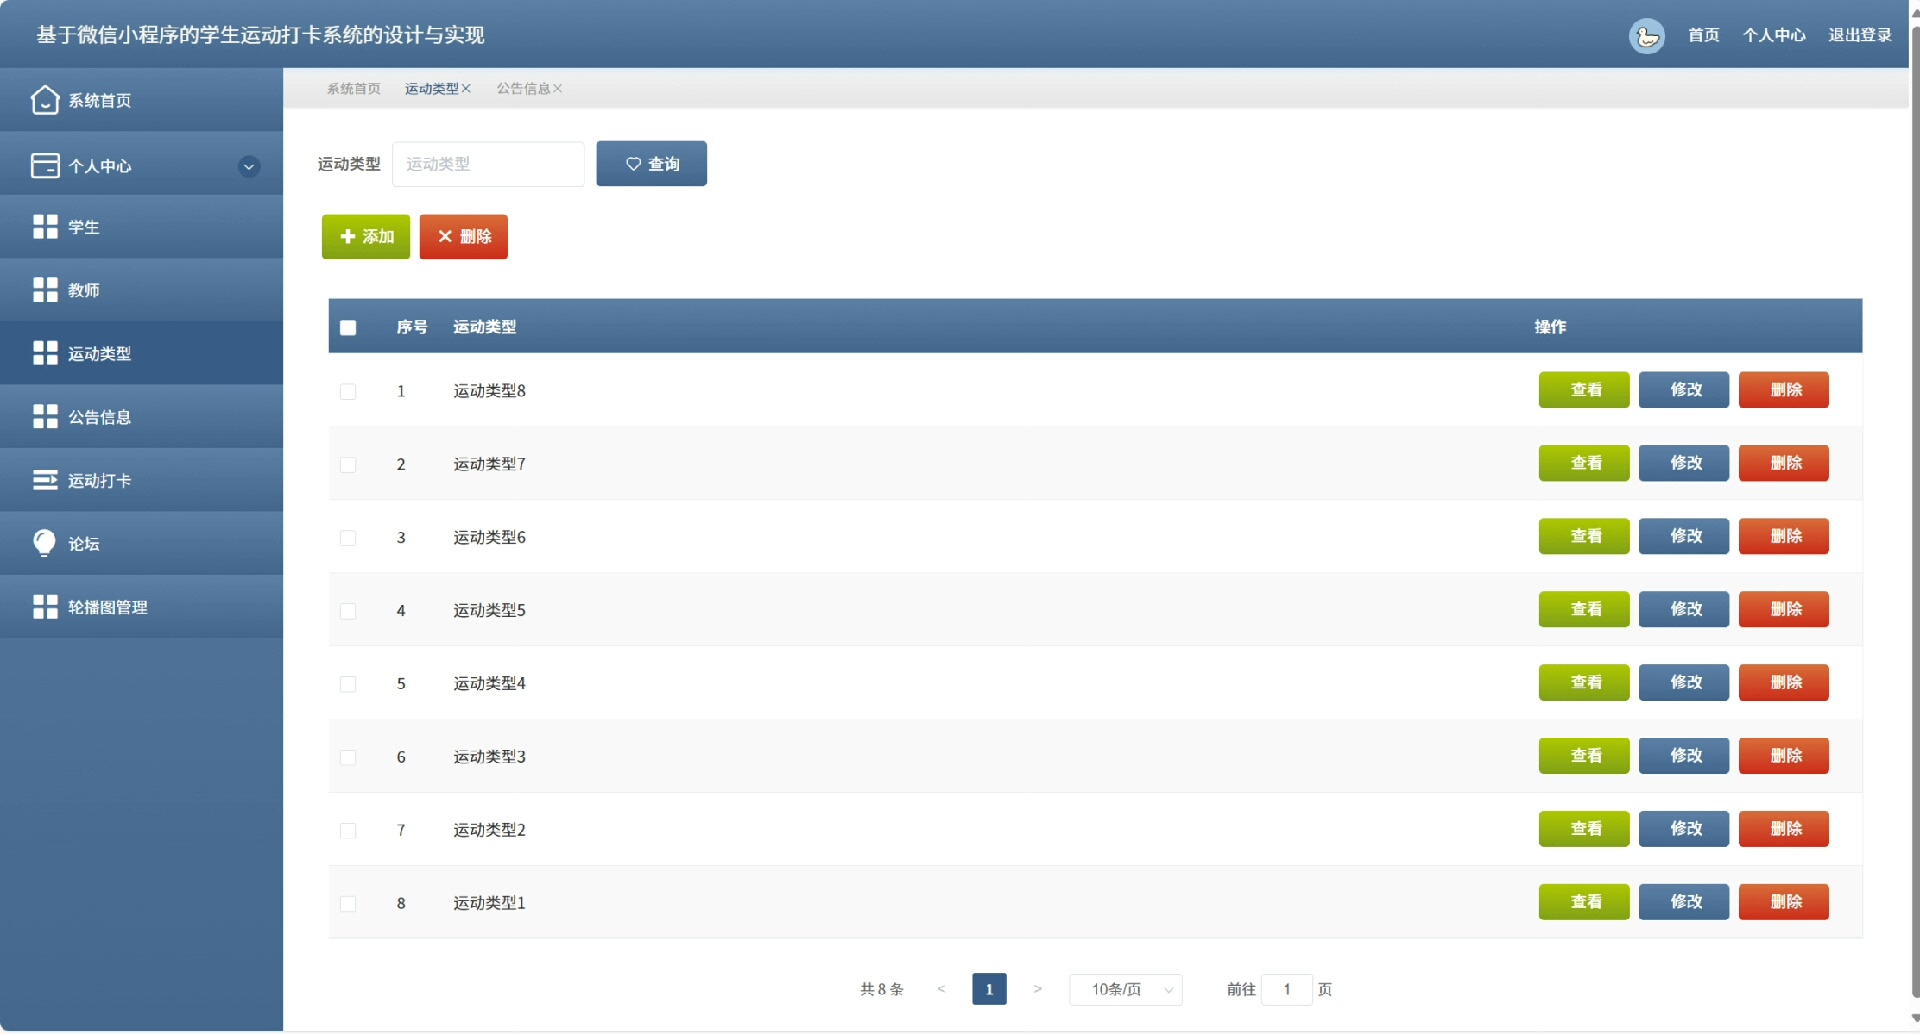Close the 公告信息 tab with its X
This screenshot has height=1034, width=1920.
tap(558, 89)
